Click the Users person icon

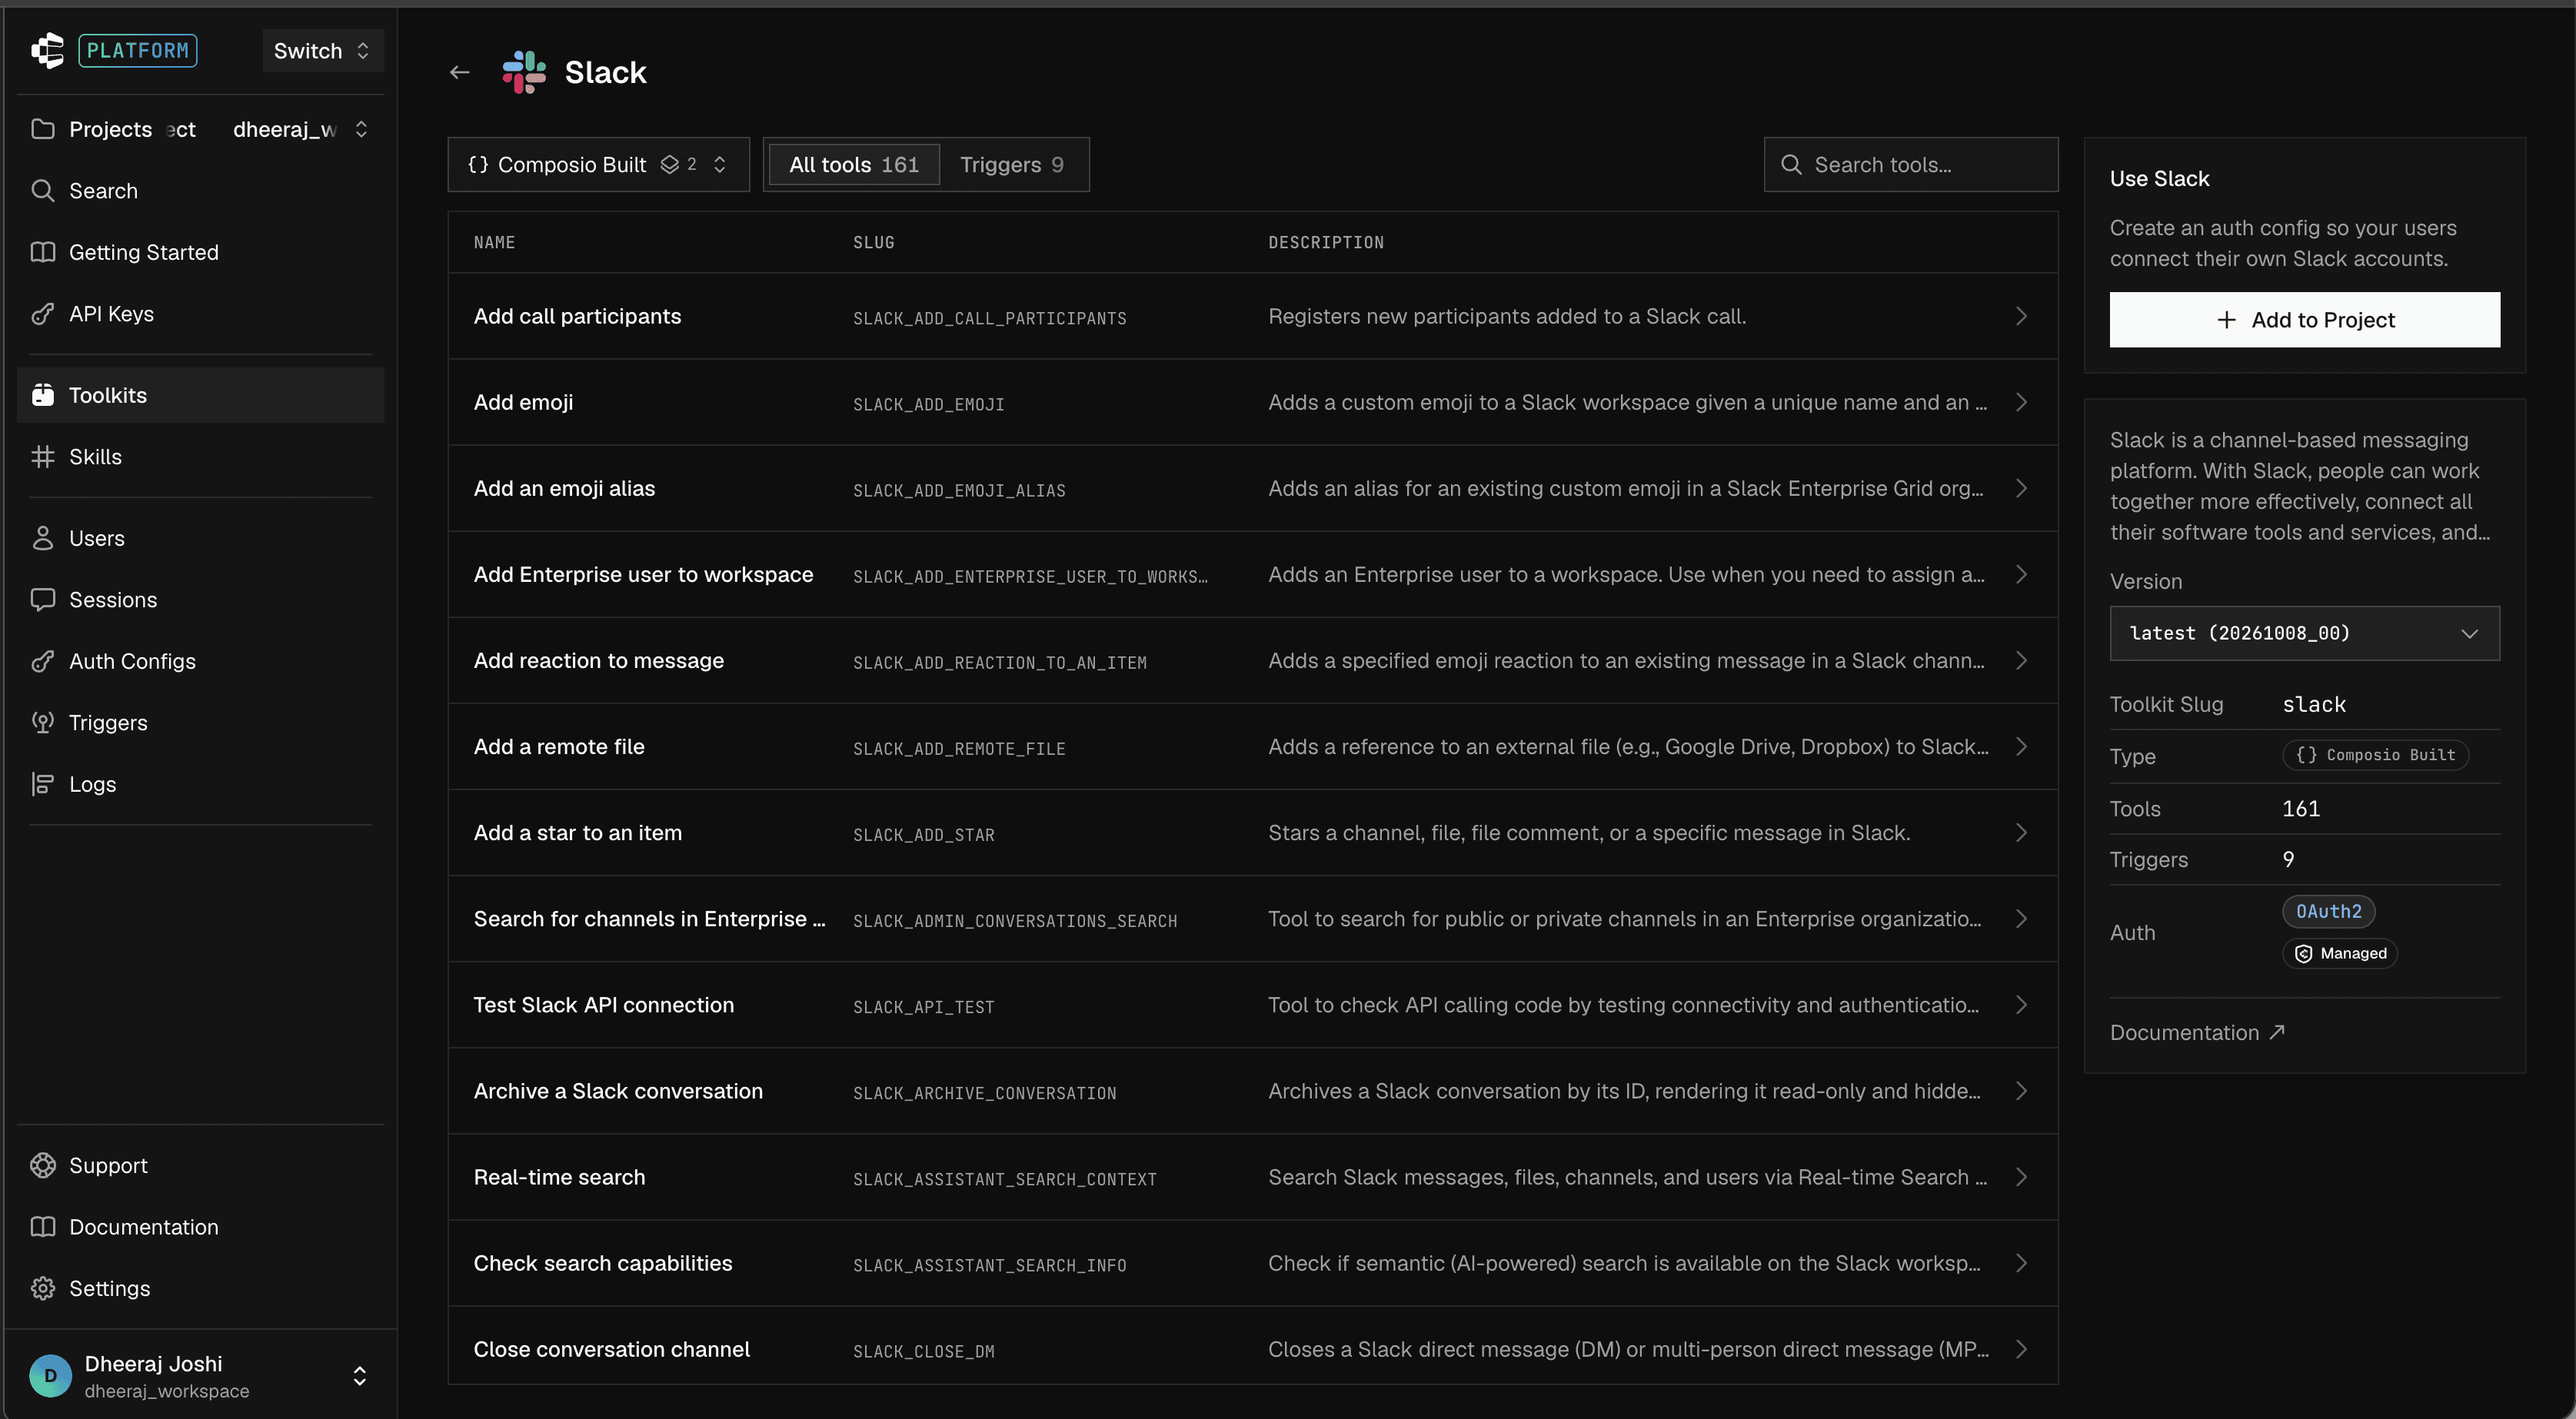pyautogui.click(x=42, y=538)
